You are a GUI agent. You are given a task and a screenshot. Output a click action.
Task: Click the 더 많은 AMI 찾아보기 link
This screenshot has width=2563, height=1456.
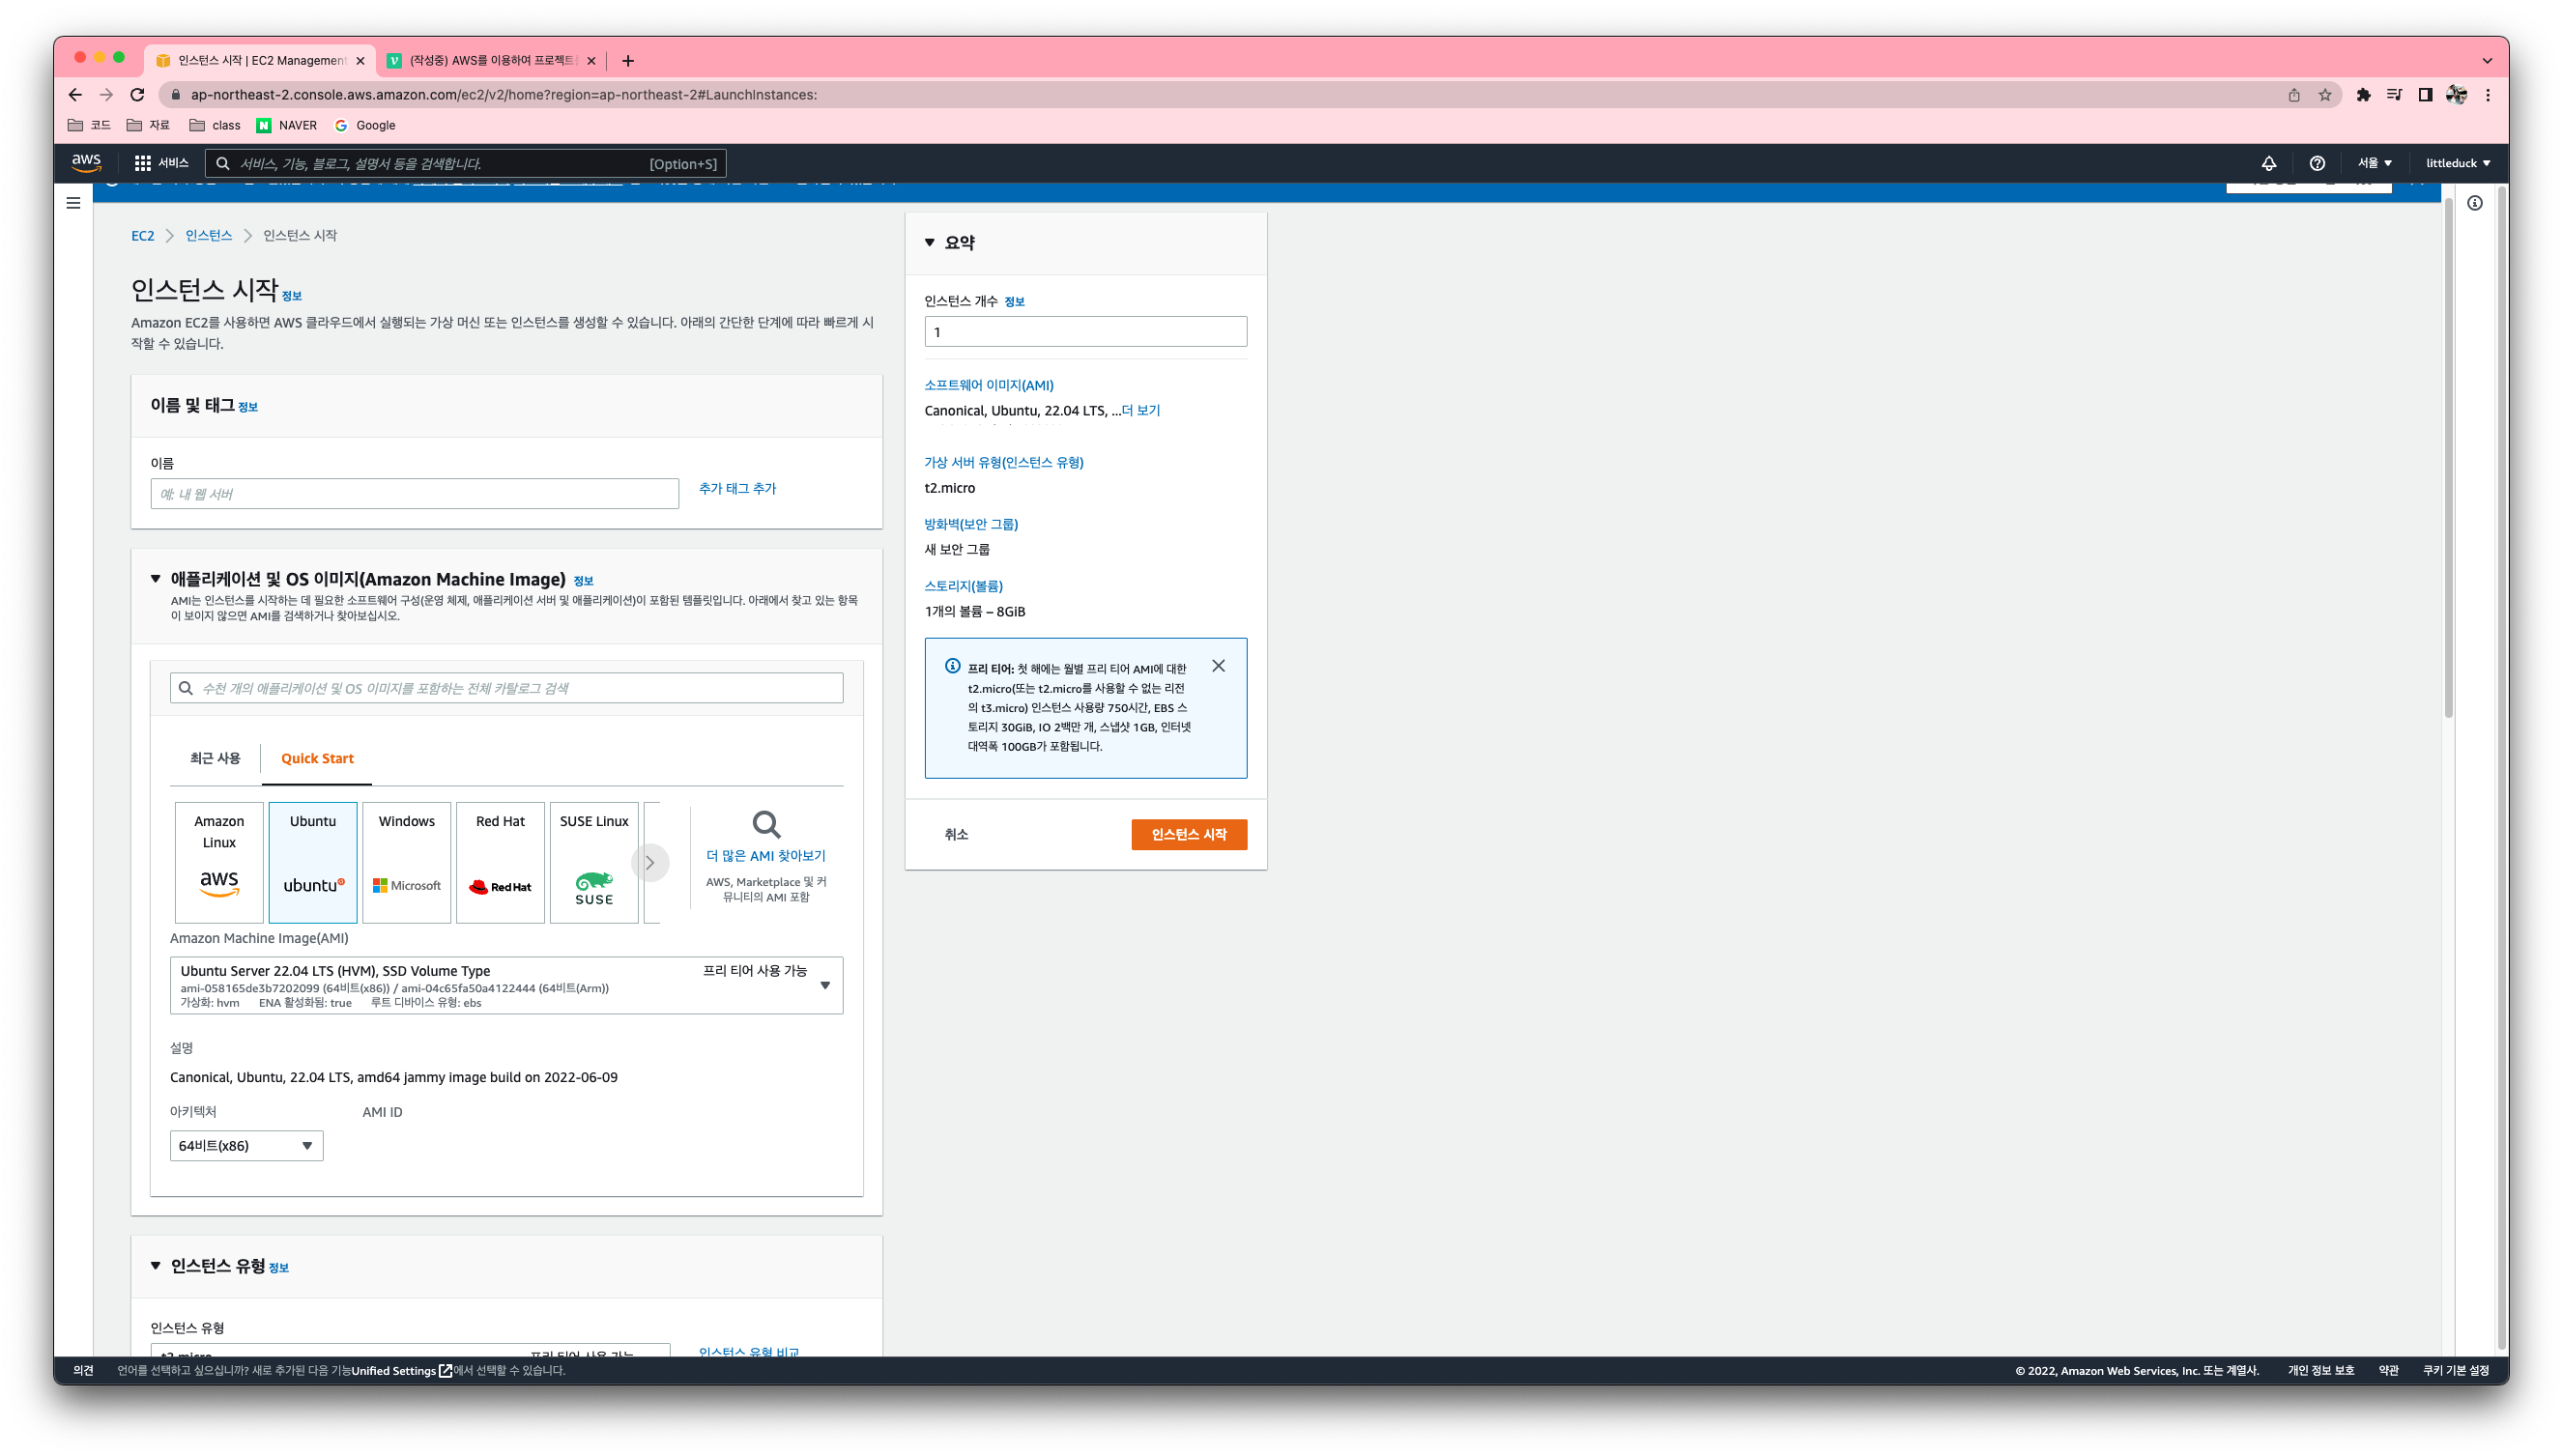(x=766, y=856)
